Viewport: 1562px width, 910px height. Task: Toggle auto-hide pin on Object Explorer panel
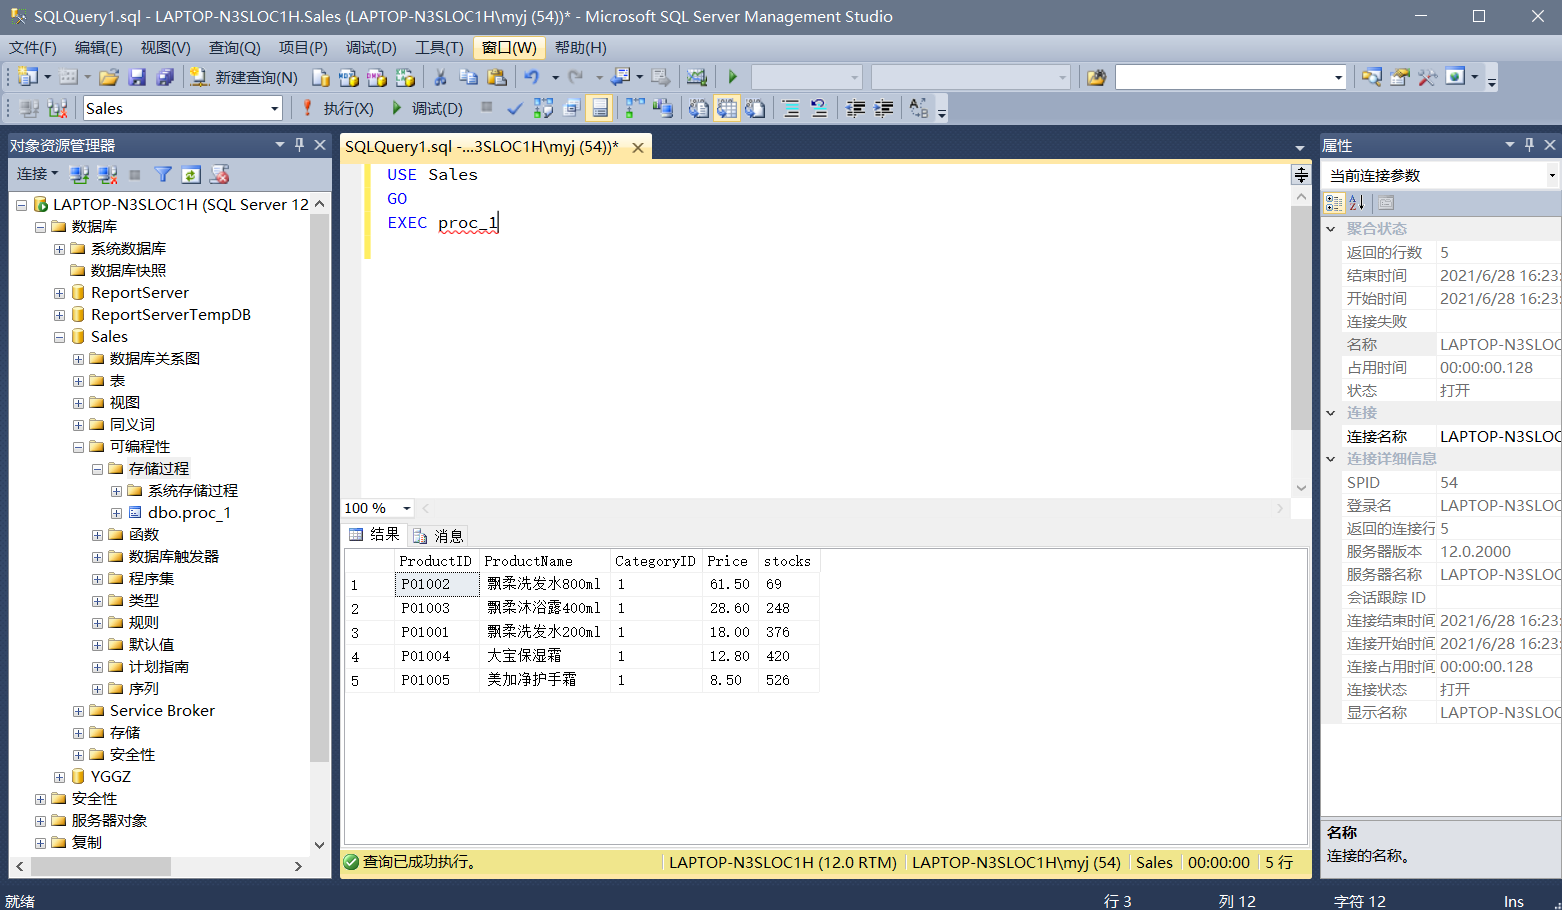tap(299, 145)
